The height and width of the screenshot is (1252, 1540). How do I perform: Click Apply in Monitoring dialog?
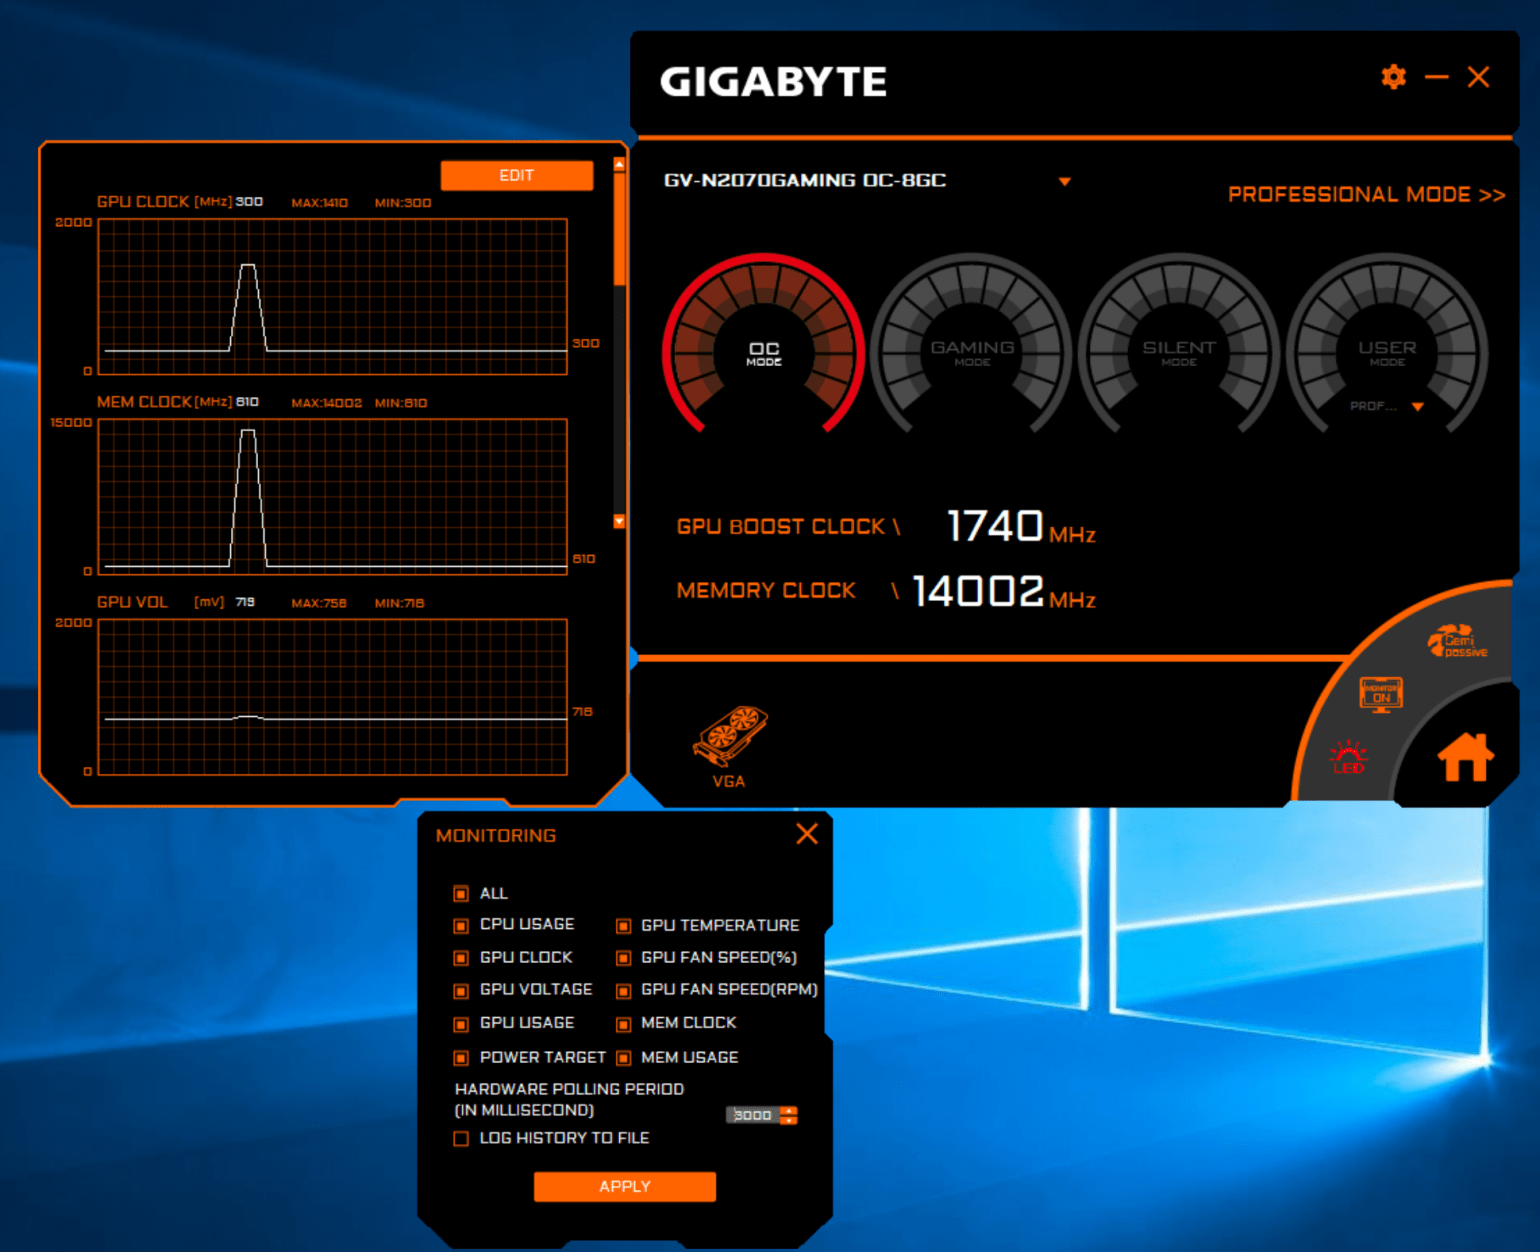pos(624,1186)
